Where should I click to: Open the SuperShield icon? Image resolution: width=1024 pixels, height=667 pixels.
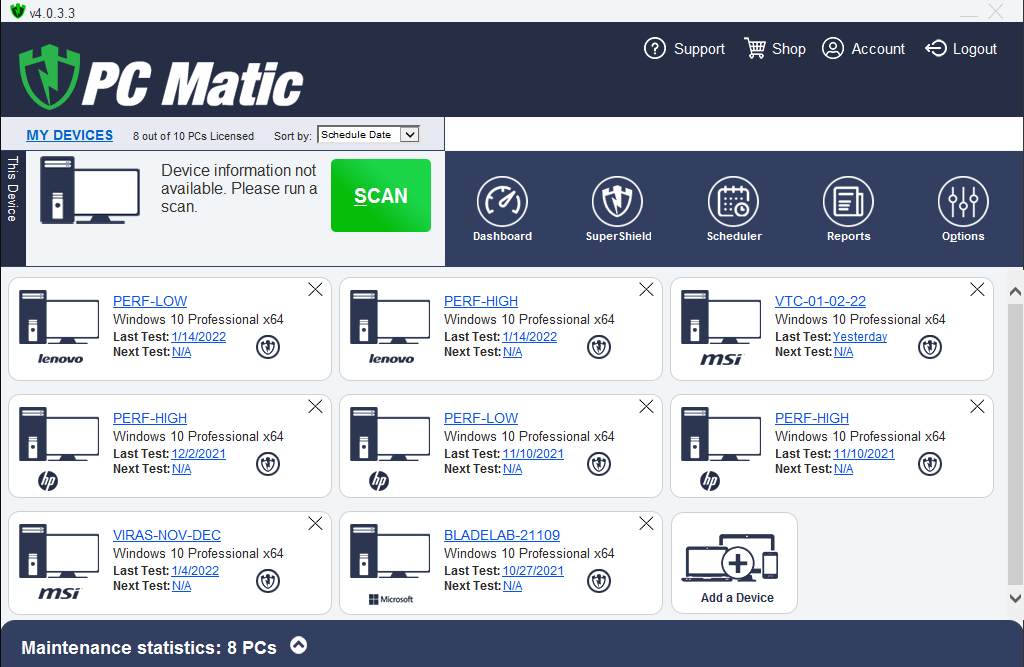pyautogui.click(x=618, y=202)
